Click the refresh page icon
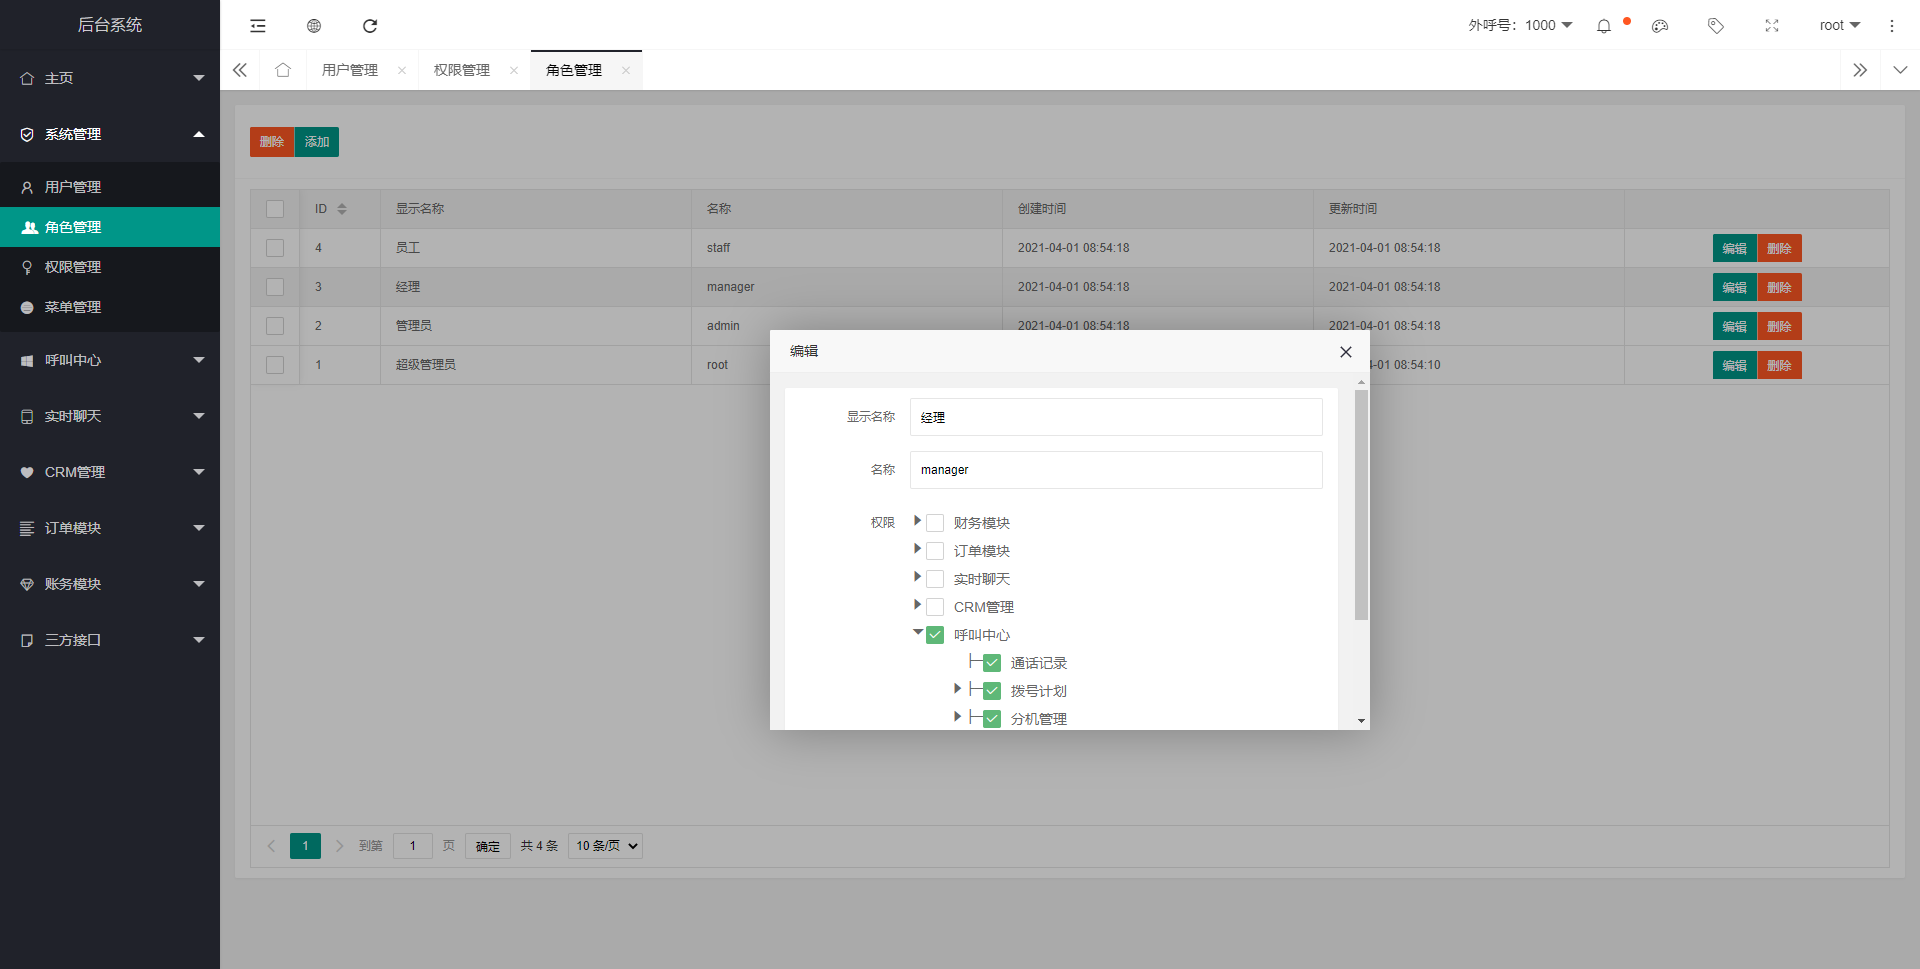1920x969 pixels. (x=370, y=26)
